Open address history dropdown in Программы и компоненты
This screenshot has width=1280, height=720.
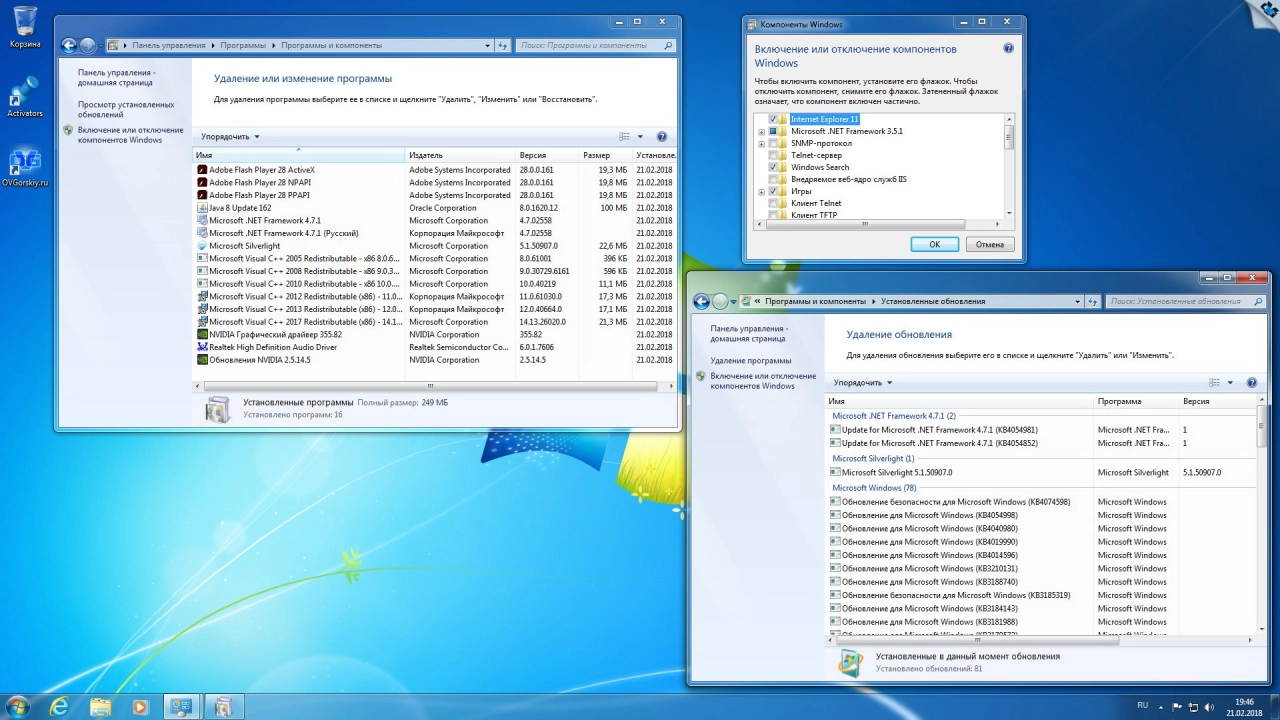point(487,45)
